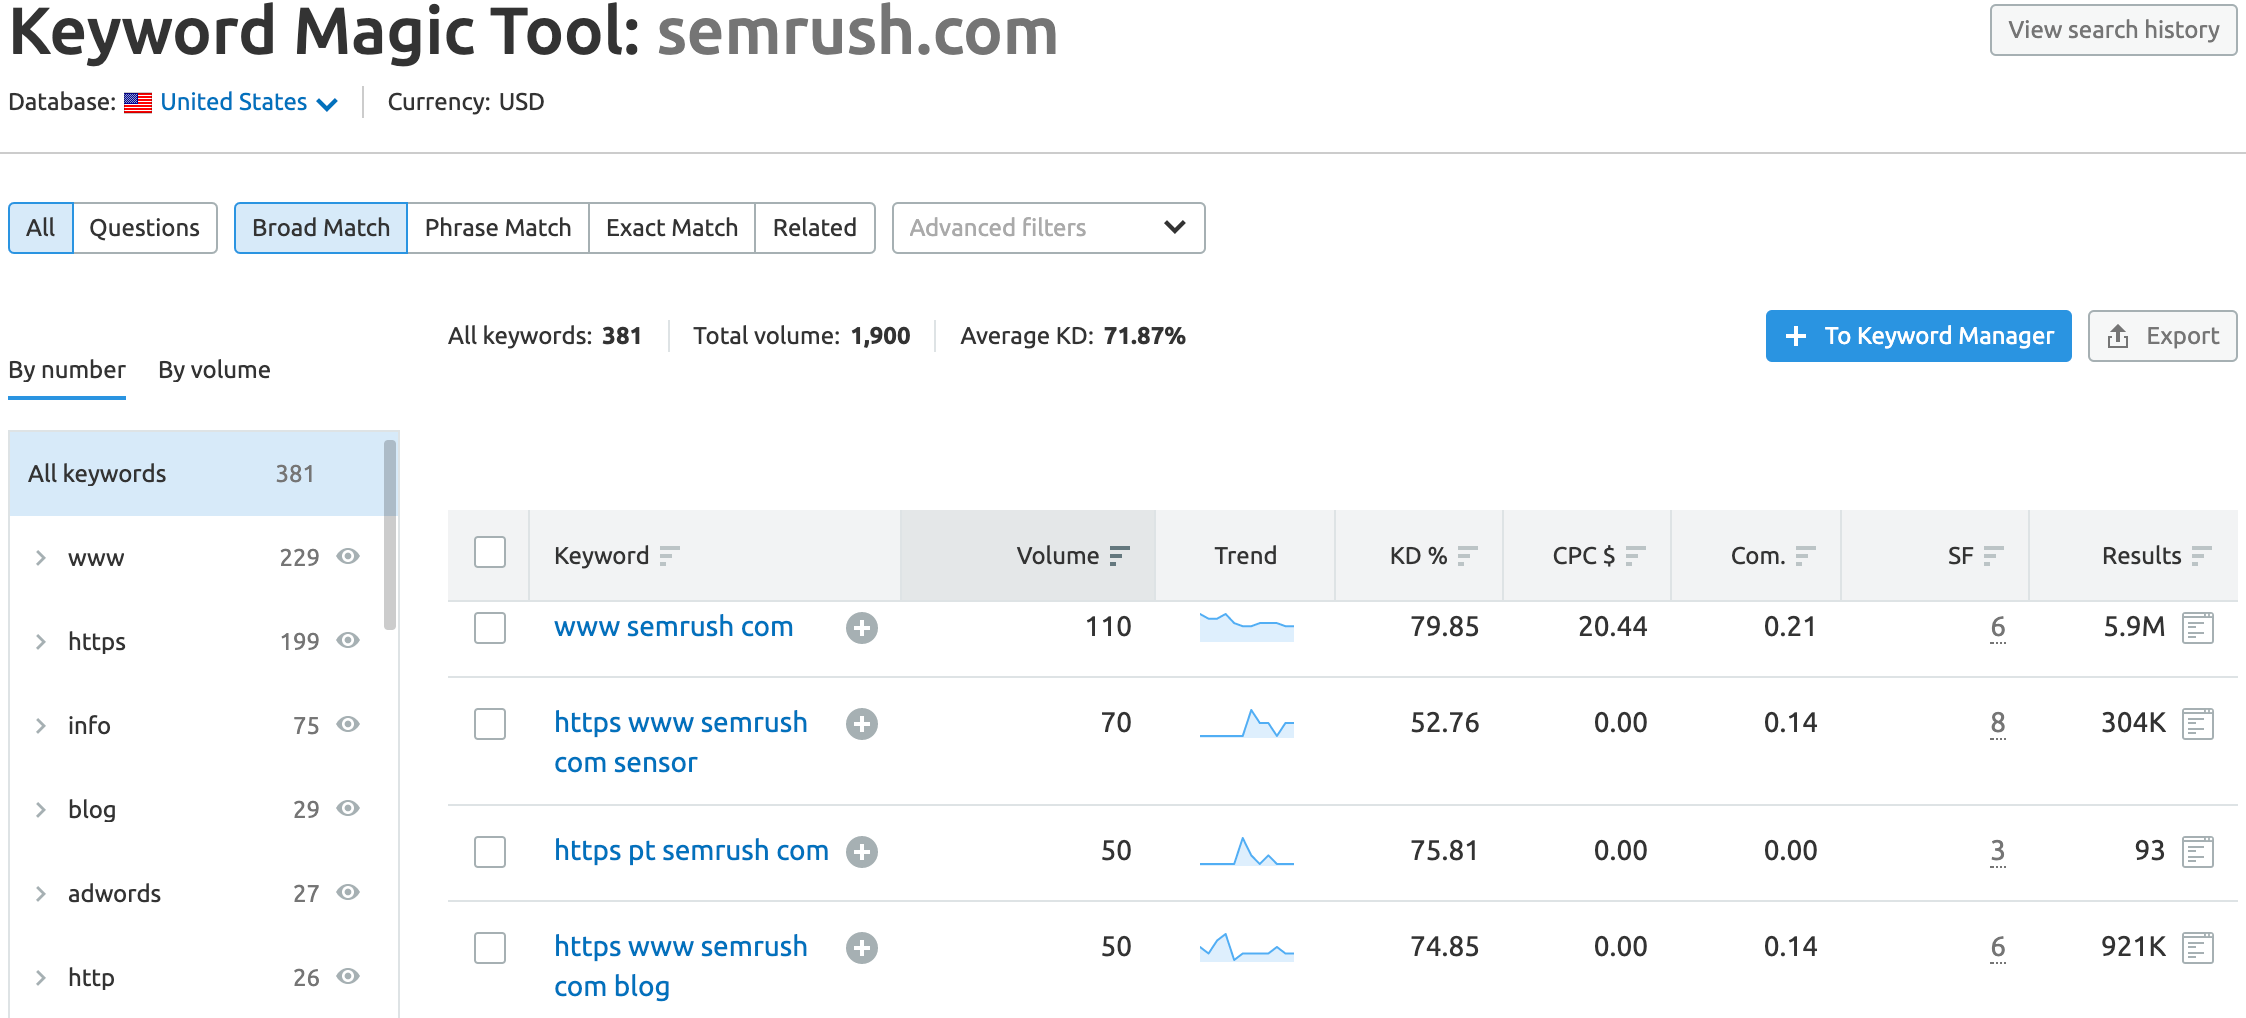Add 'https www semrush com blog' via plus icon

pos(861,948)
